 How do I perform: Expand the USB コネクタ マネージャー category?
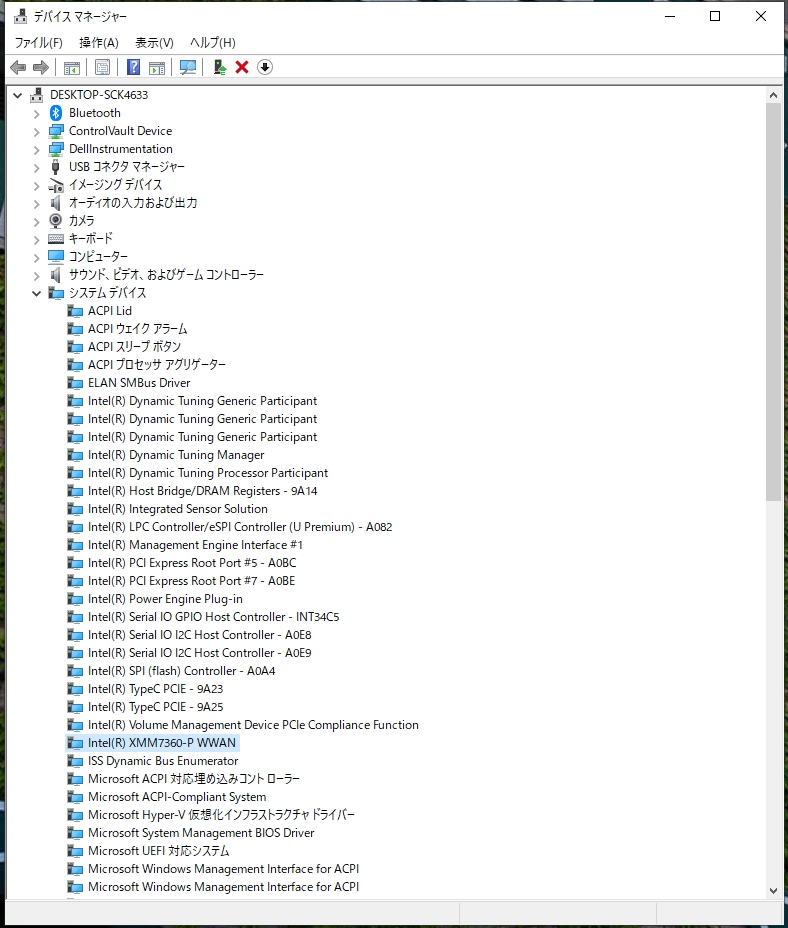point(37,167)
